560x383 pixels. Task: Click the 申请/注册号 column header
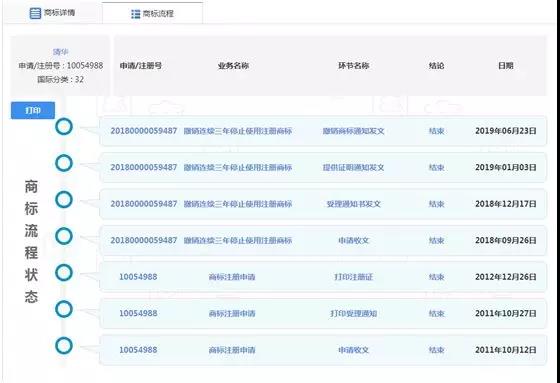(x=141, y=66)
